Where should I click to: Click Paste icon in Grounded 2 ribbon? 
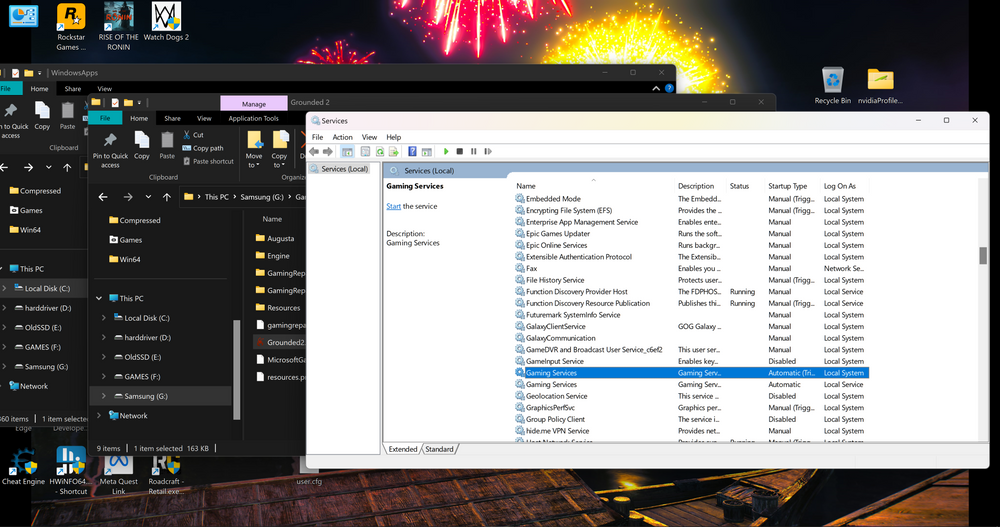pyautogui.click(x=167, y=145)
